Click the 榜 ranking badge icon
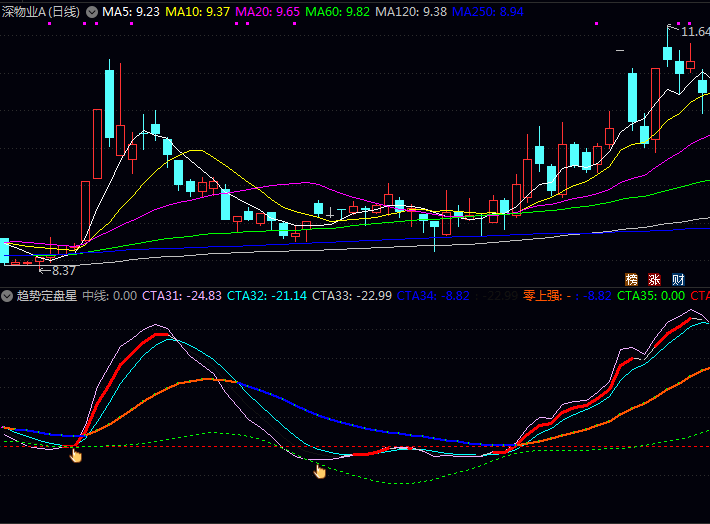Screen dimensions: 710x524 click(x=631, y=279)
